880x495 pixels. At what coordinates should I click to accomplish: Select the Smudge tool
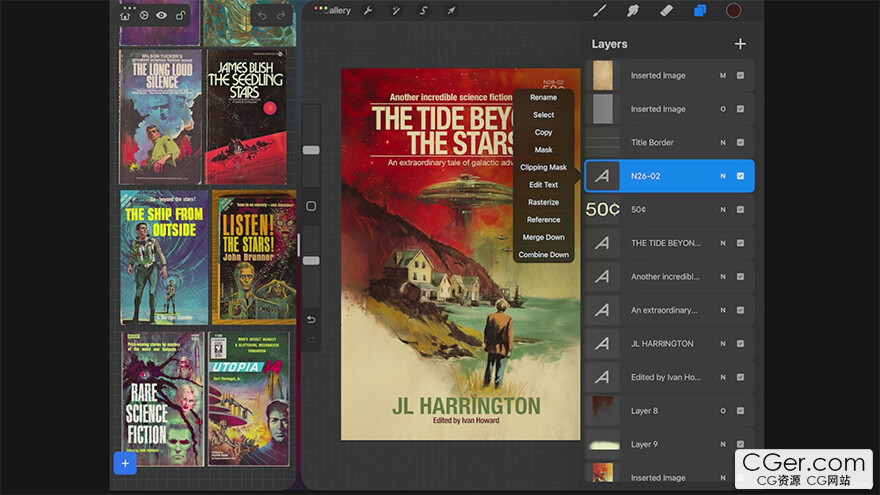point(632,11)
